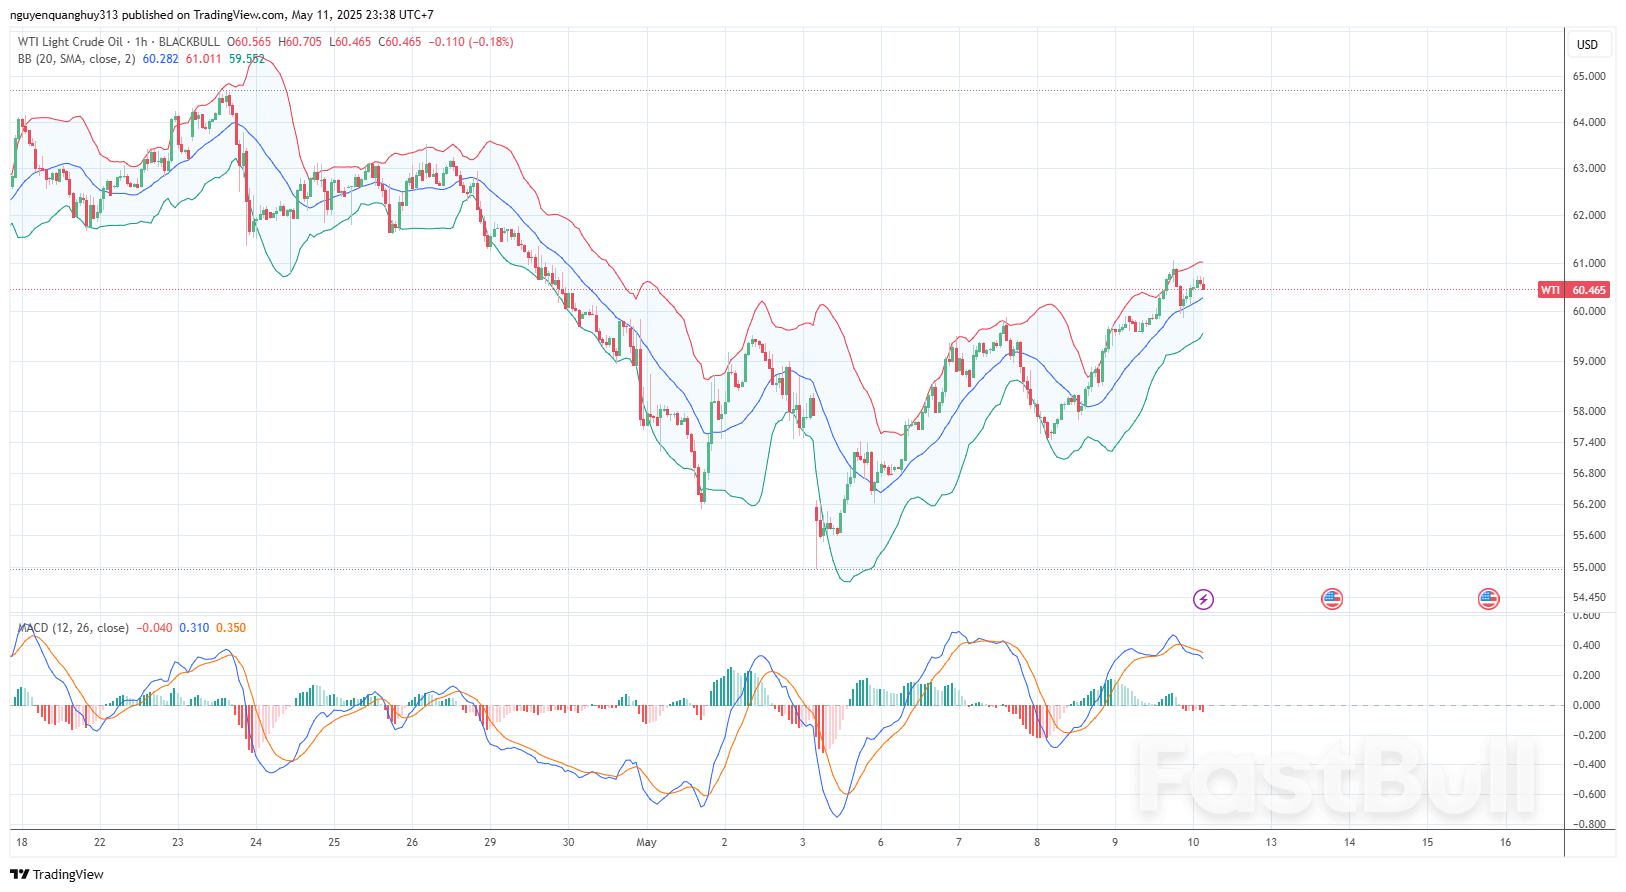
Task: Select the MACD (12, 26, close) legend
Action: [73, 628]
